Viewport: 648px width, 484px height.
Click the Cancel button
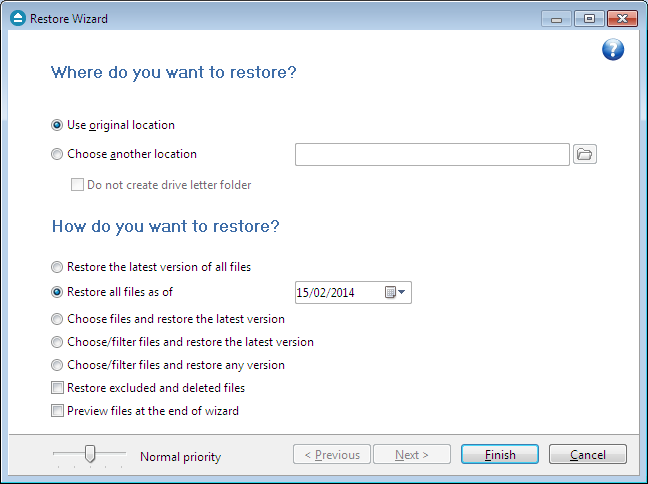point(588,454)
